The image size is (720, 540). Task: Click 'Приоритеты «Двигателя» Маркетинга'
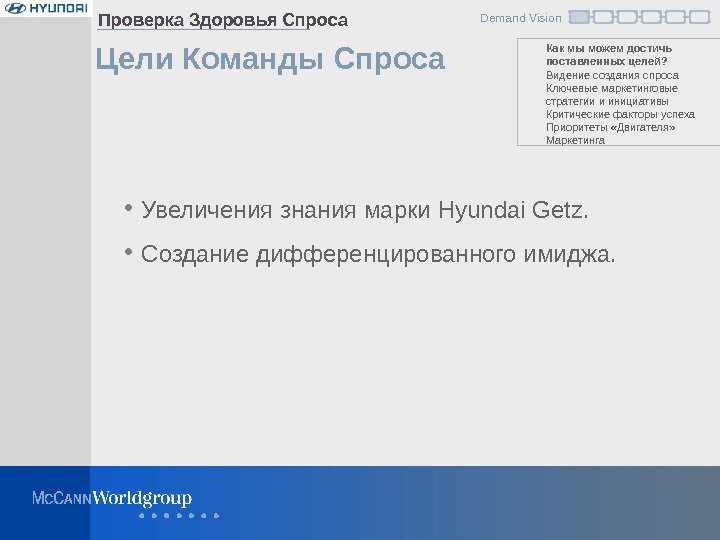(610, 134)
